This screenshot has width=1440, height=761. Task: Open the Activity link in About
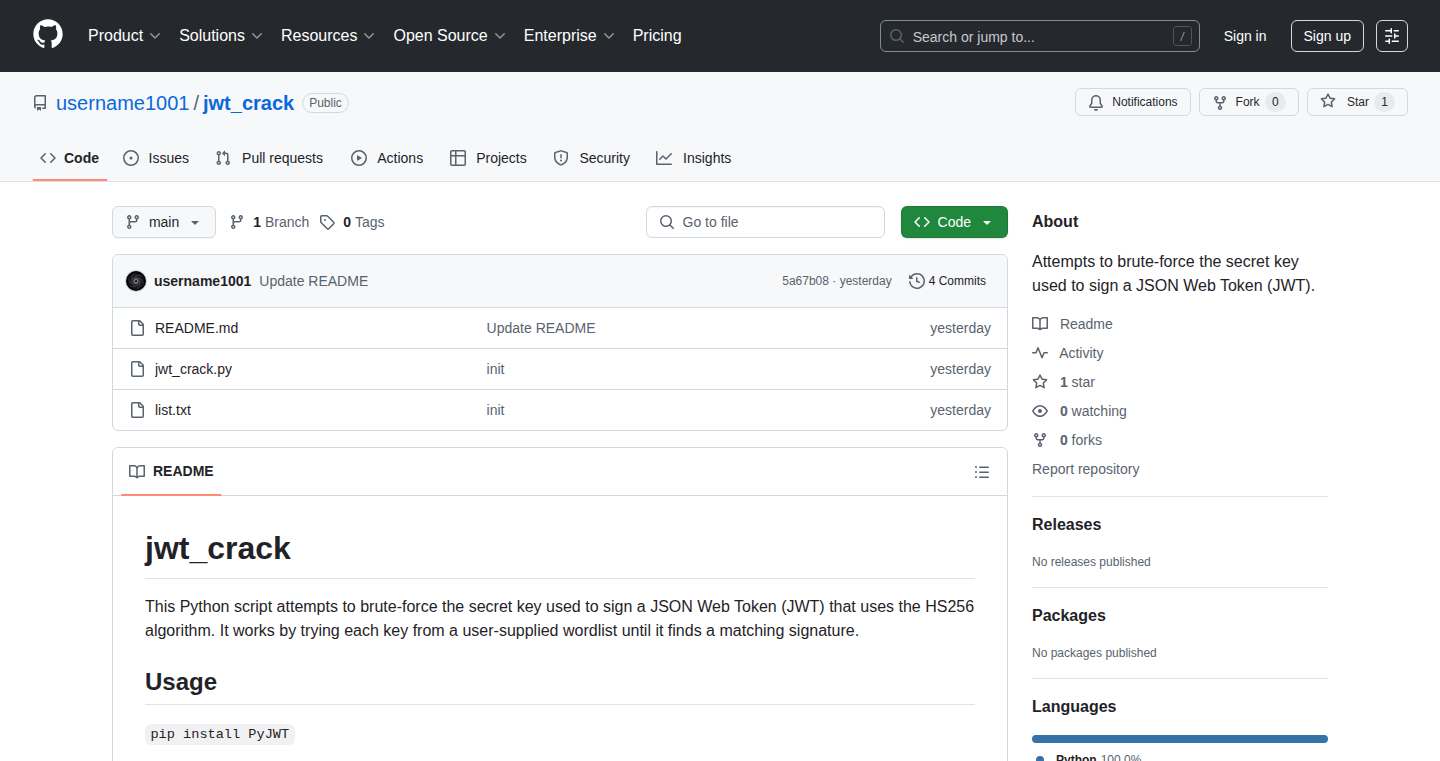[1068, 353]
